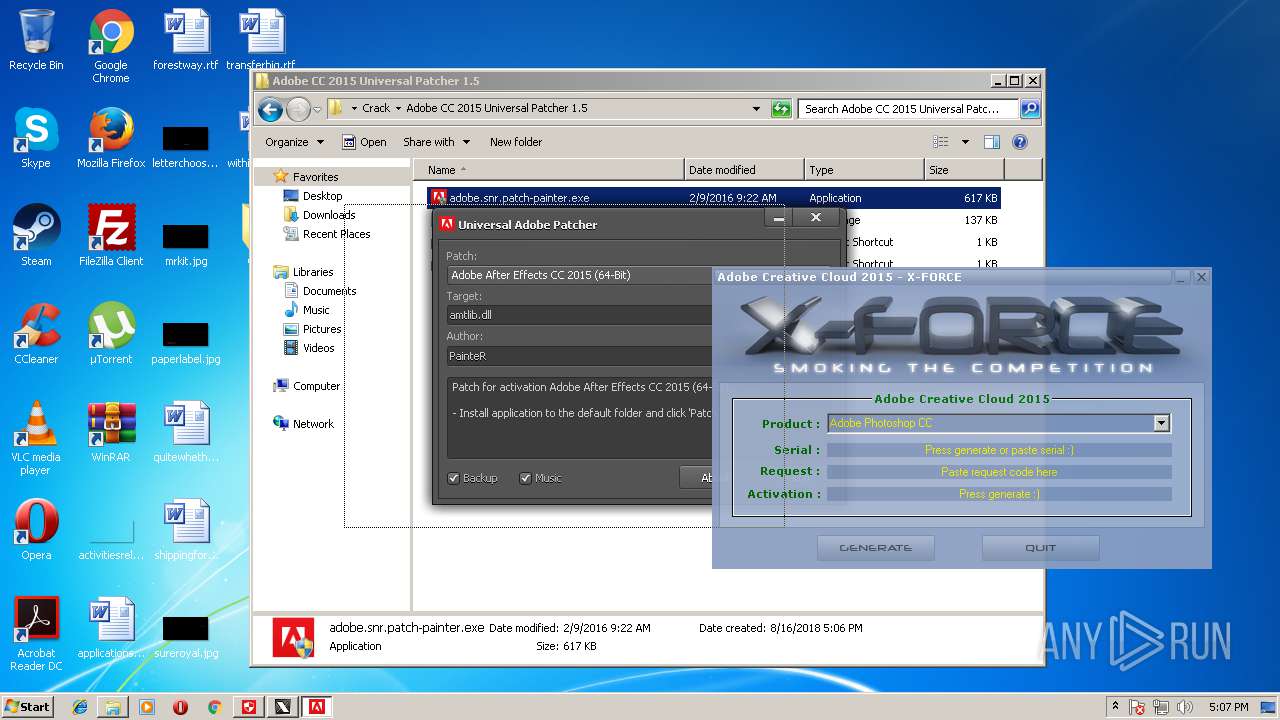Open Share with dropdown in Explorer
1280x720 pixels.
pos(436,142)
